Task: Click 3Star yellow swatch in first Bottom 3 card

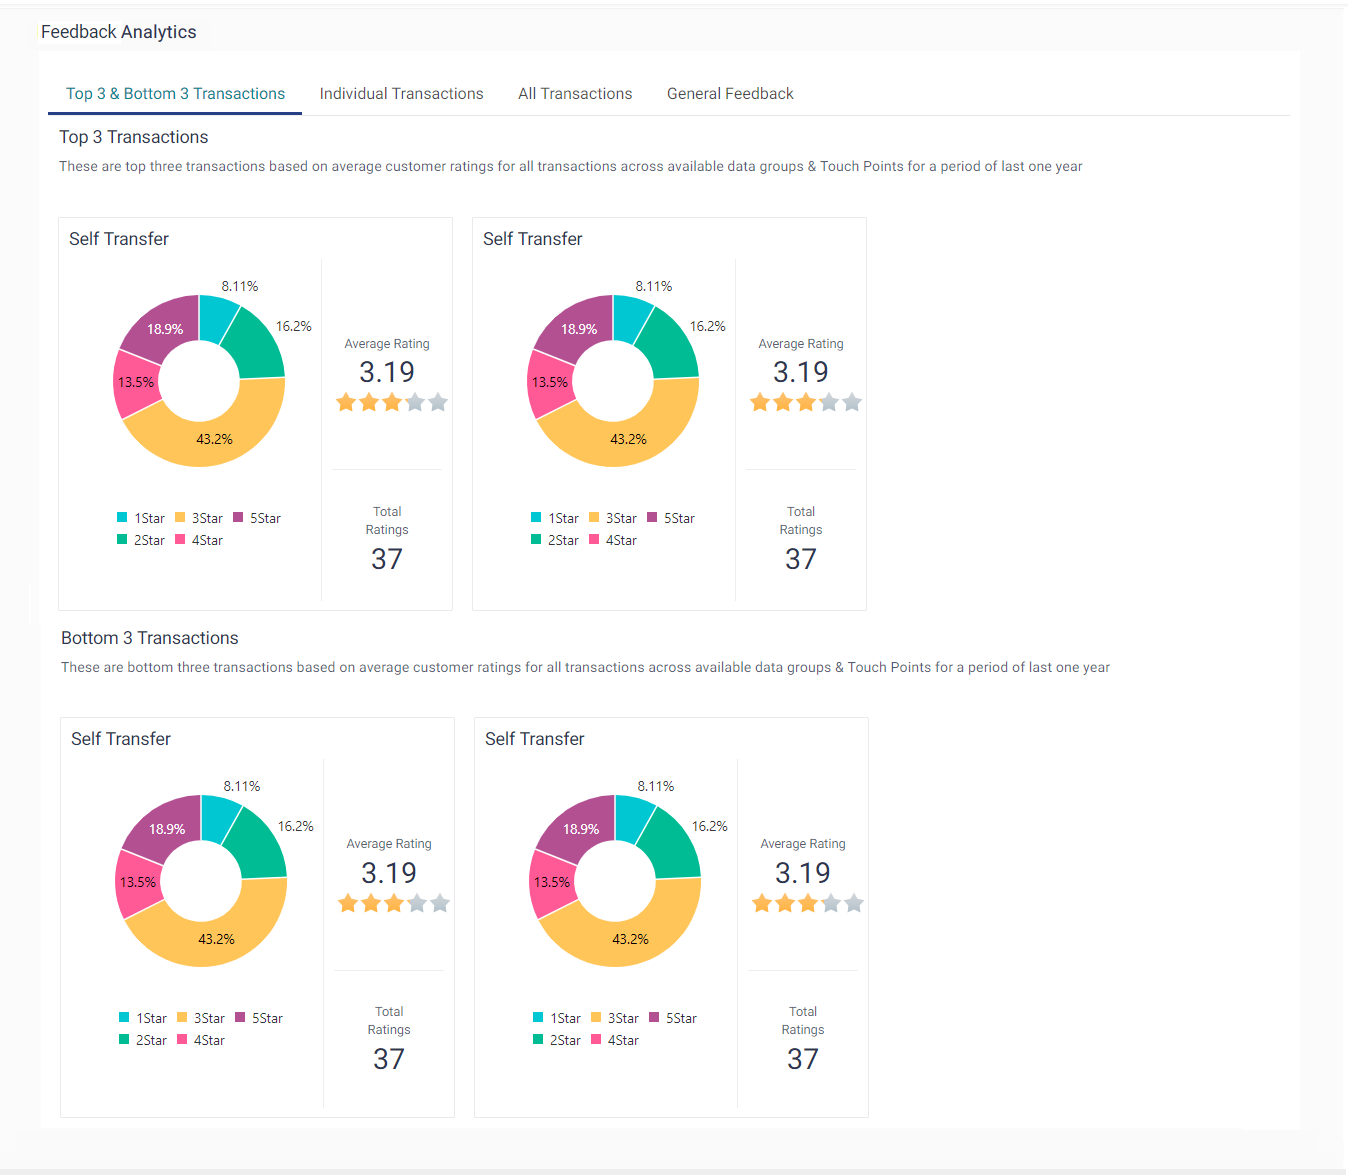Action: 182,1018
